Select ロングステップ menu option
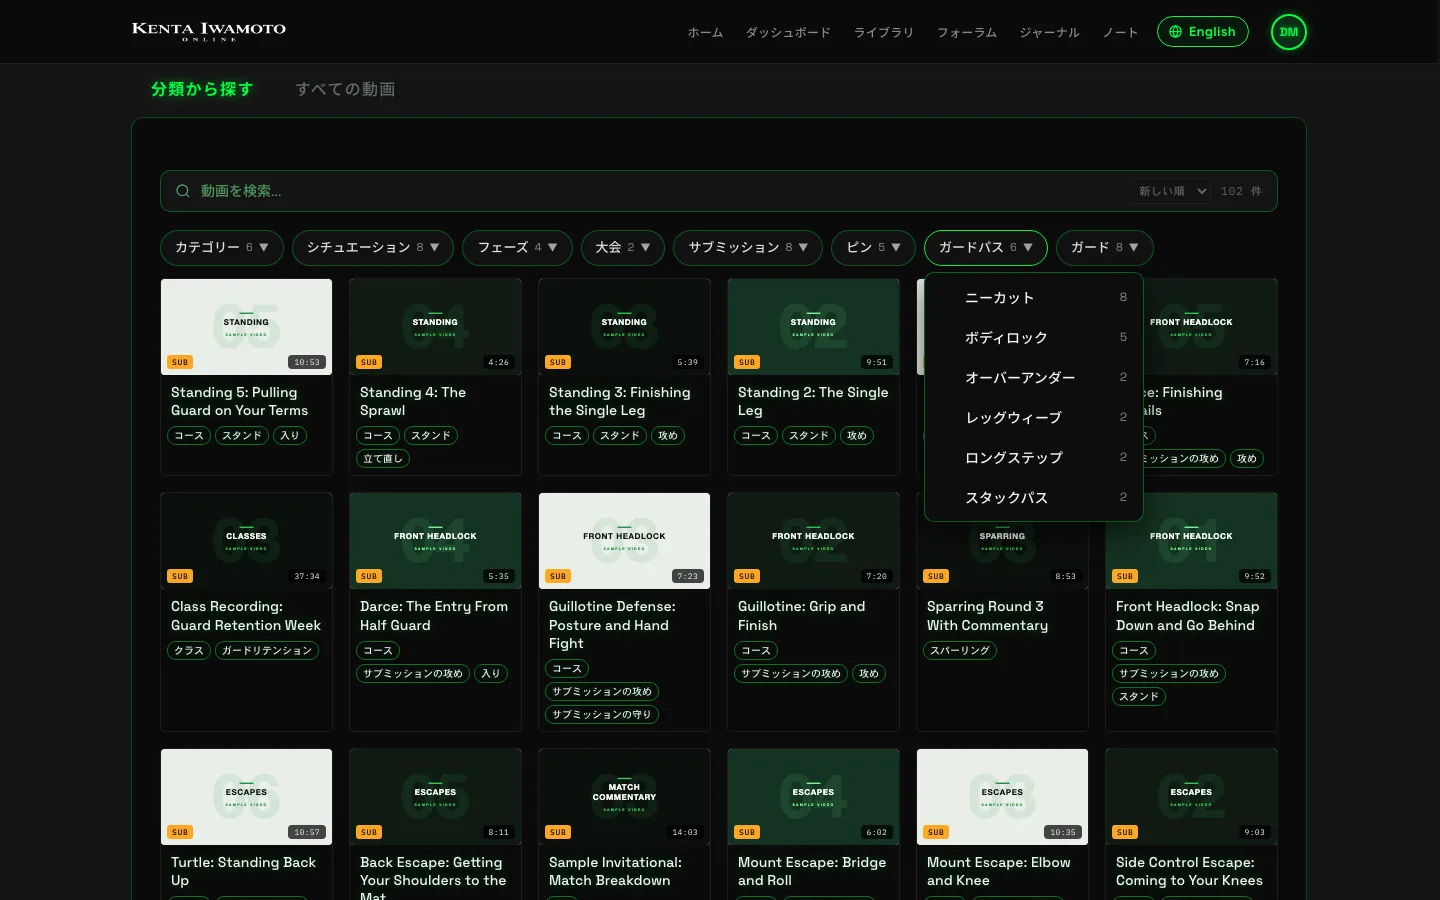The image size is (1440, 900). tap(1034, 457)
